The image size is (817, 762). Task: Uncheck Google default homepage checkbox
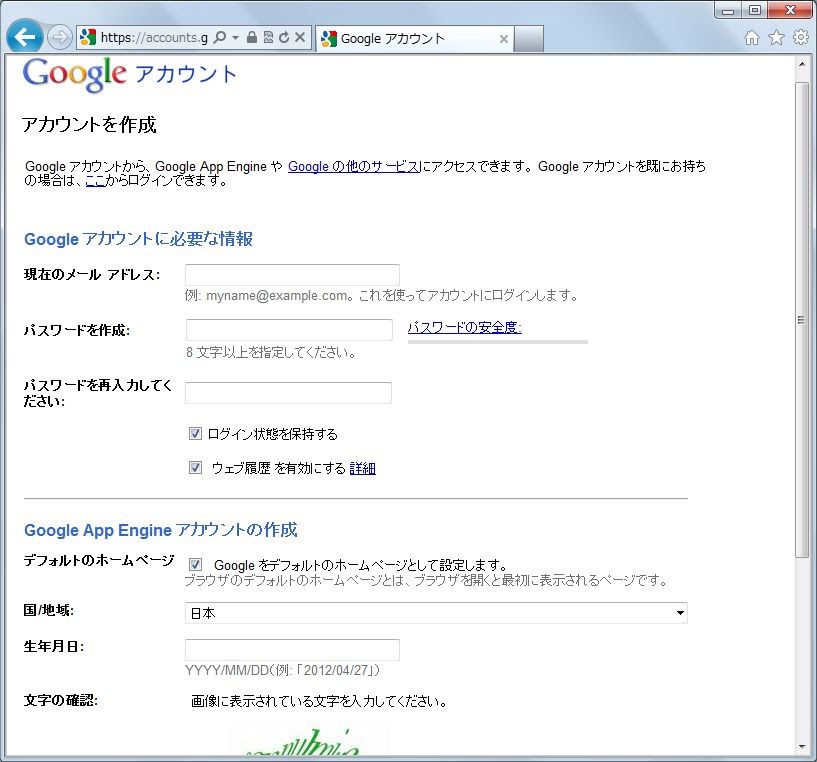pos(196,565)
